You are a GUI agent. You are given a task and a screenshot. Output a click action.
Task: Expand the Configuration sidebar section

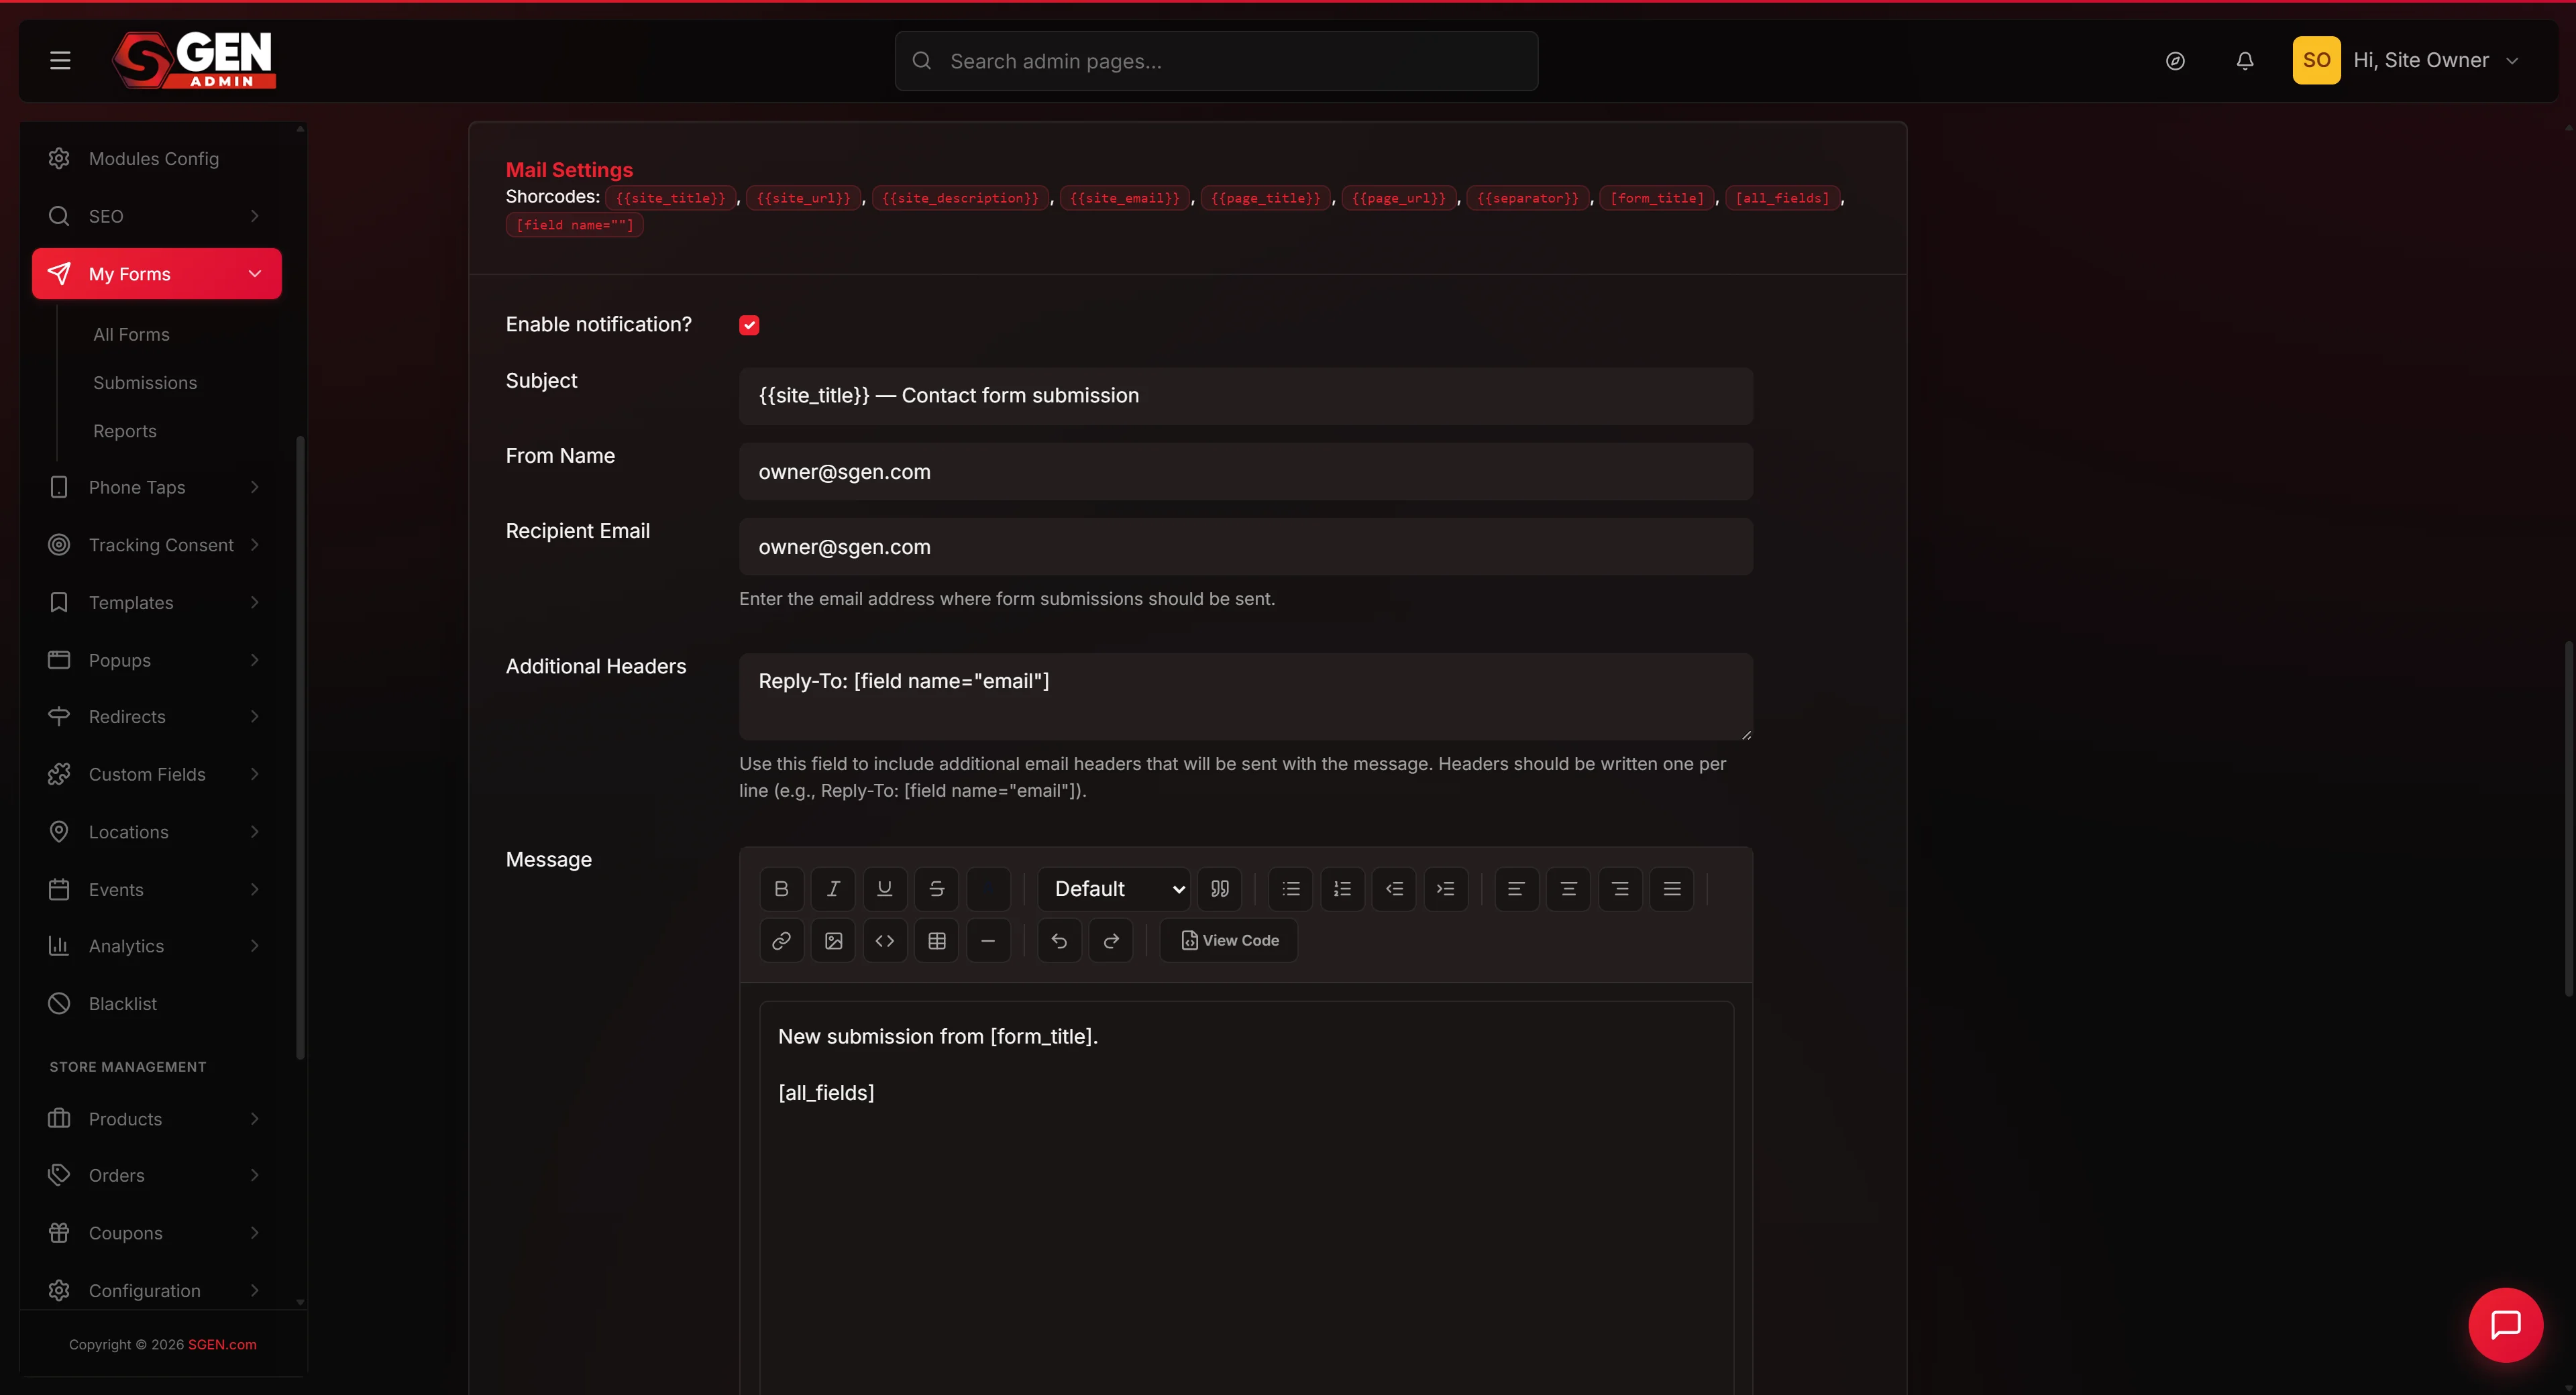point(157,1291)
